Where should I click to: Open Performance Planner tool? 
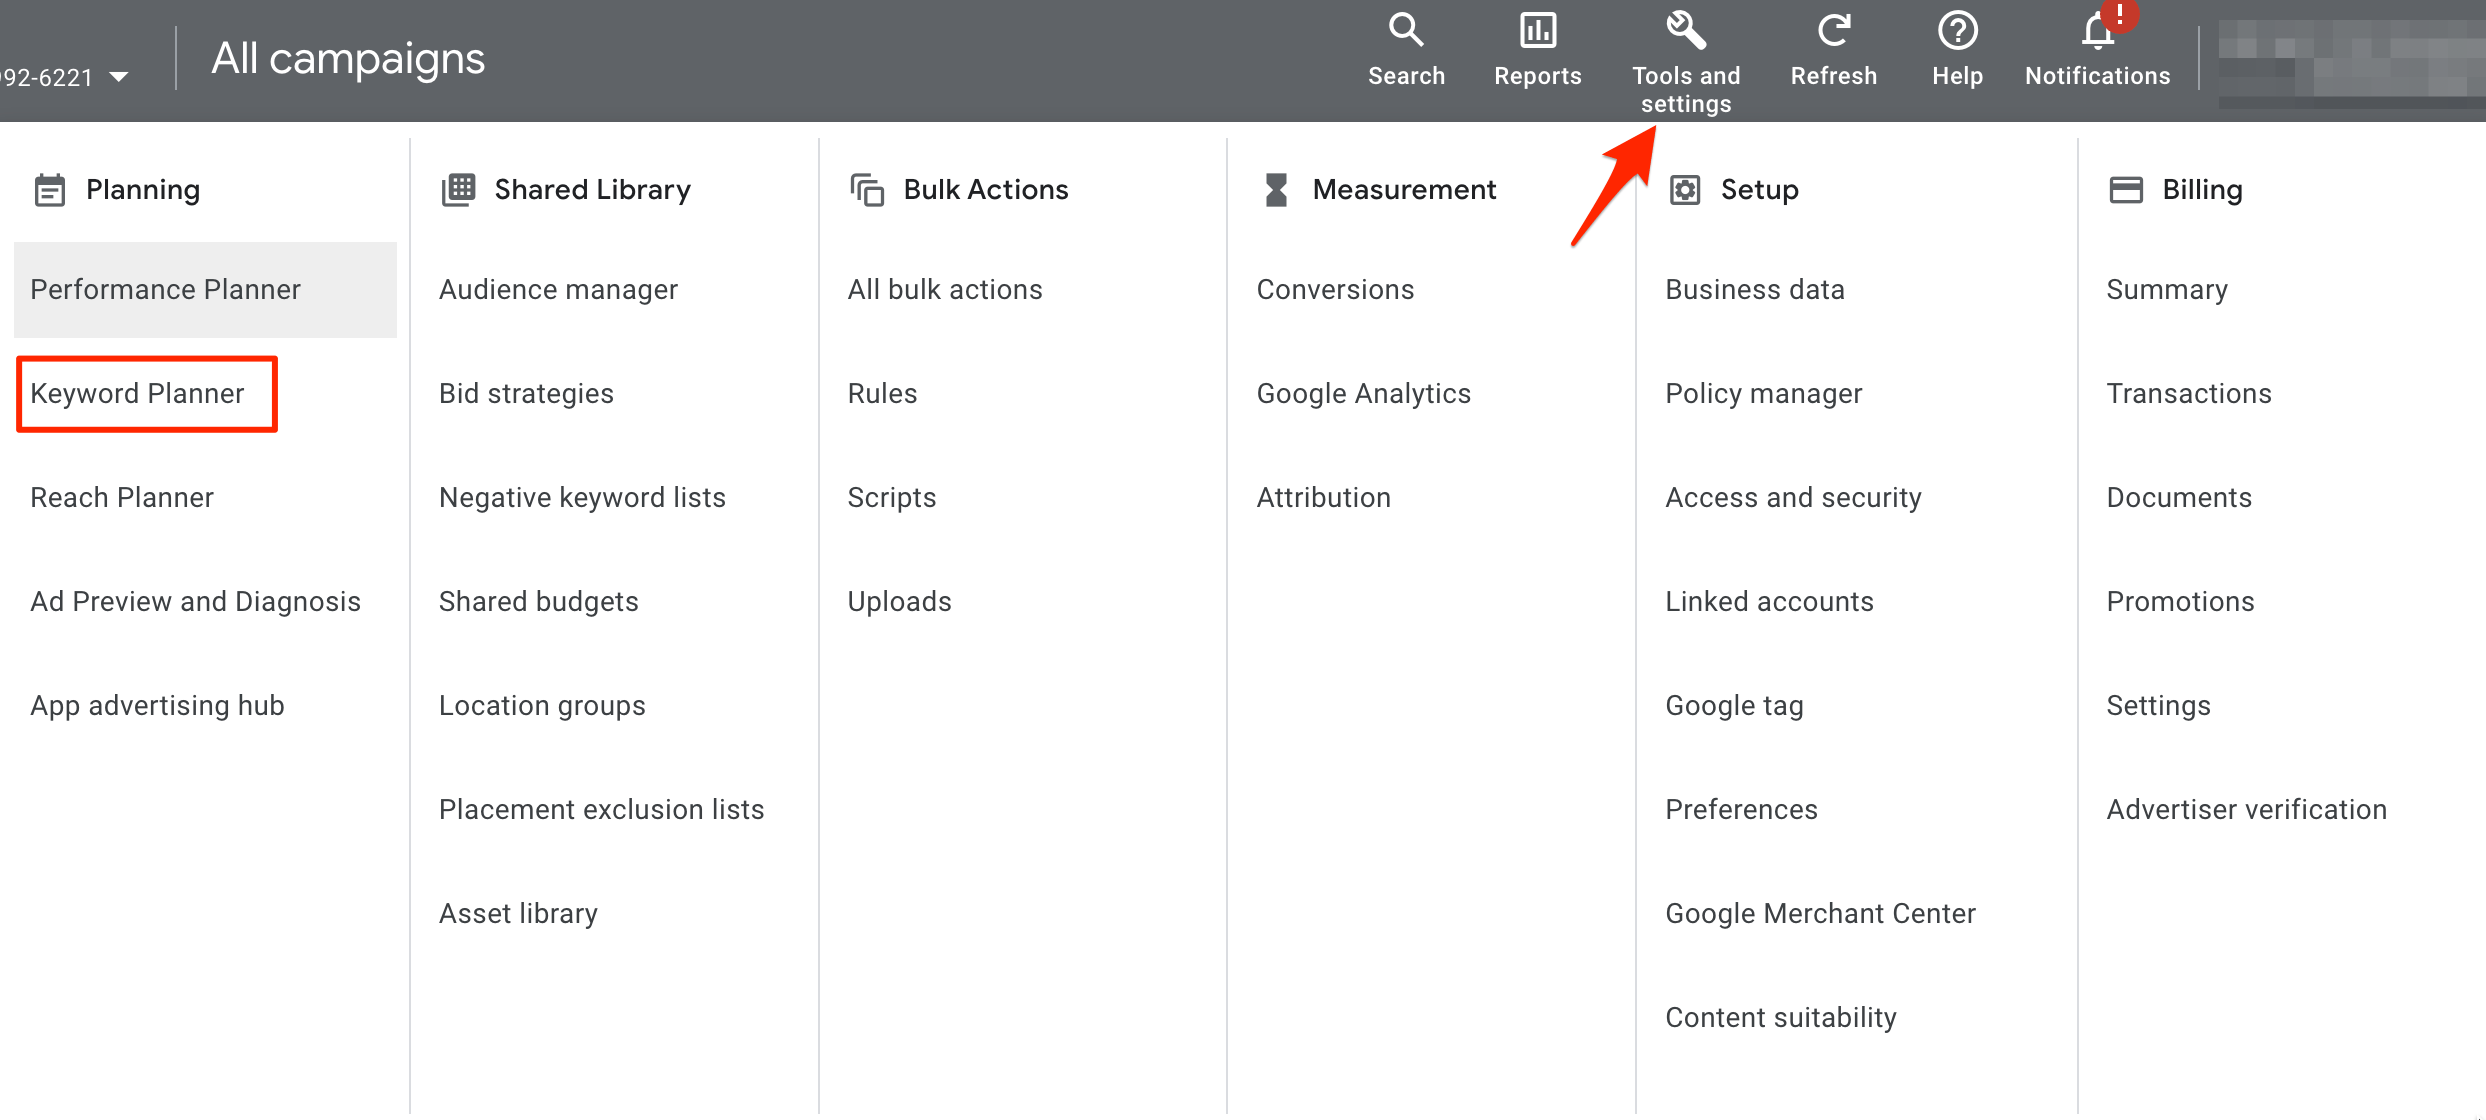click(x=166, y=289)
